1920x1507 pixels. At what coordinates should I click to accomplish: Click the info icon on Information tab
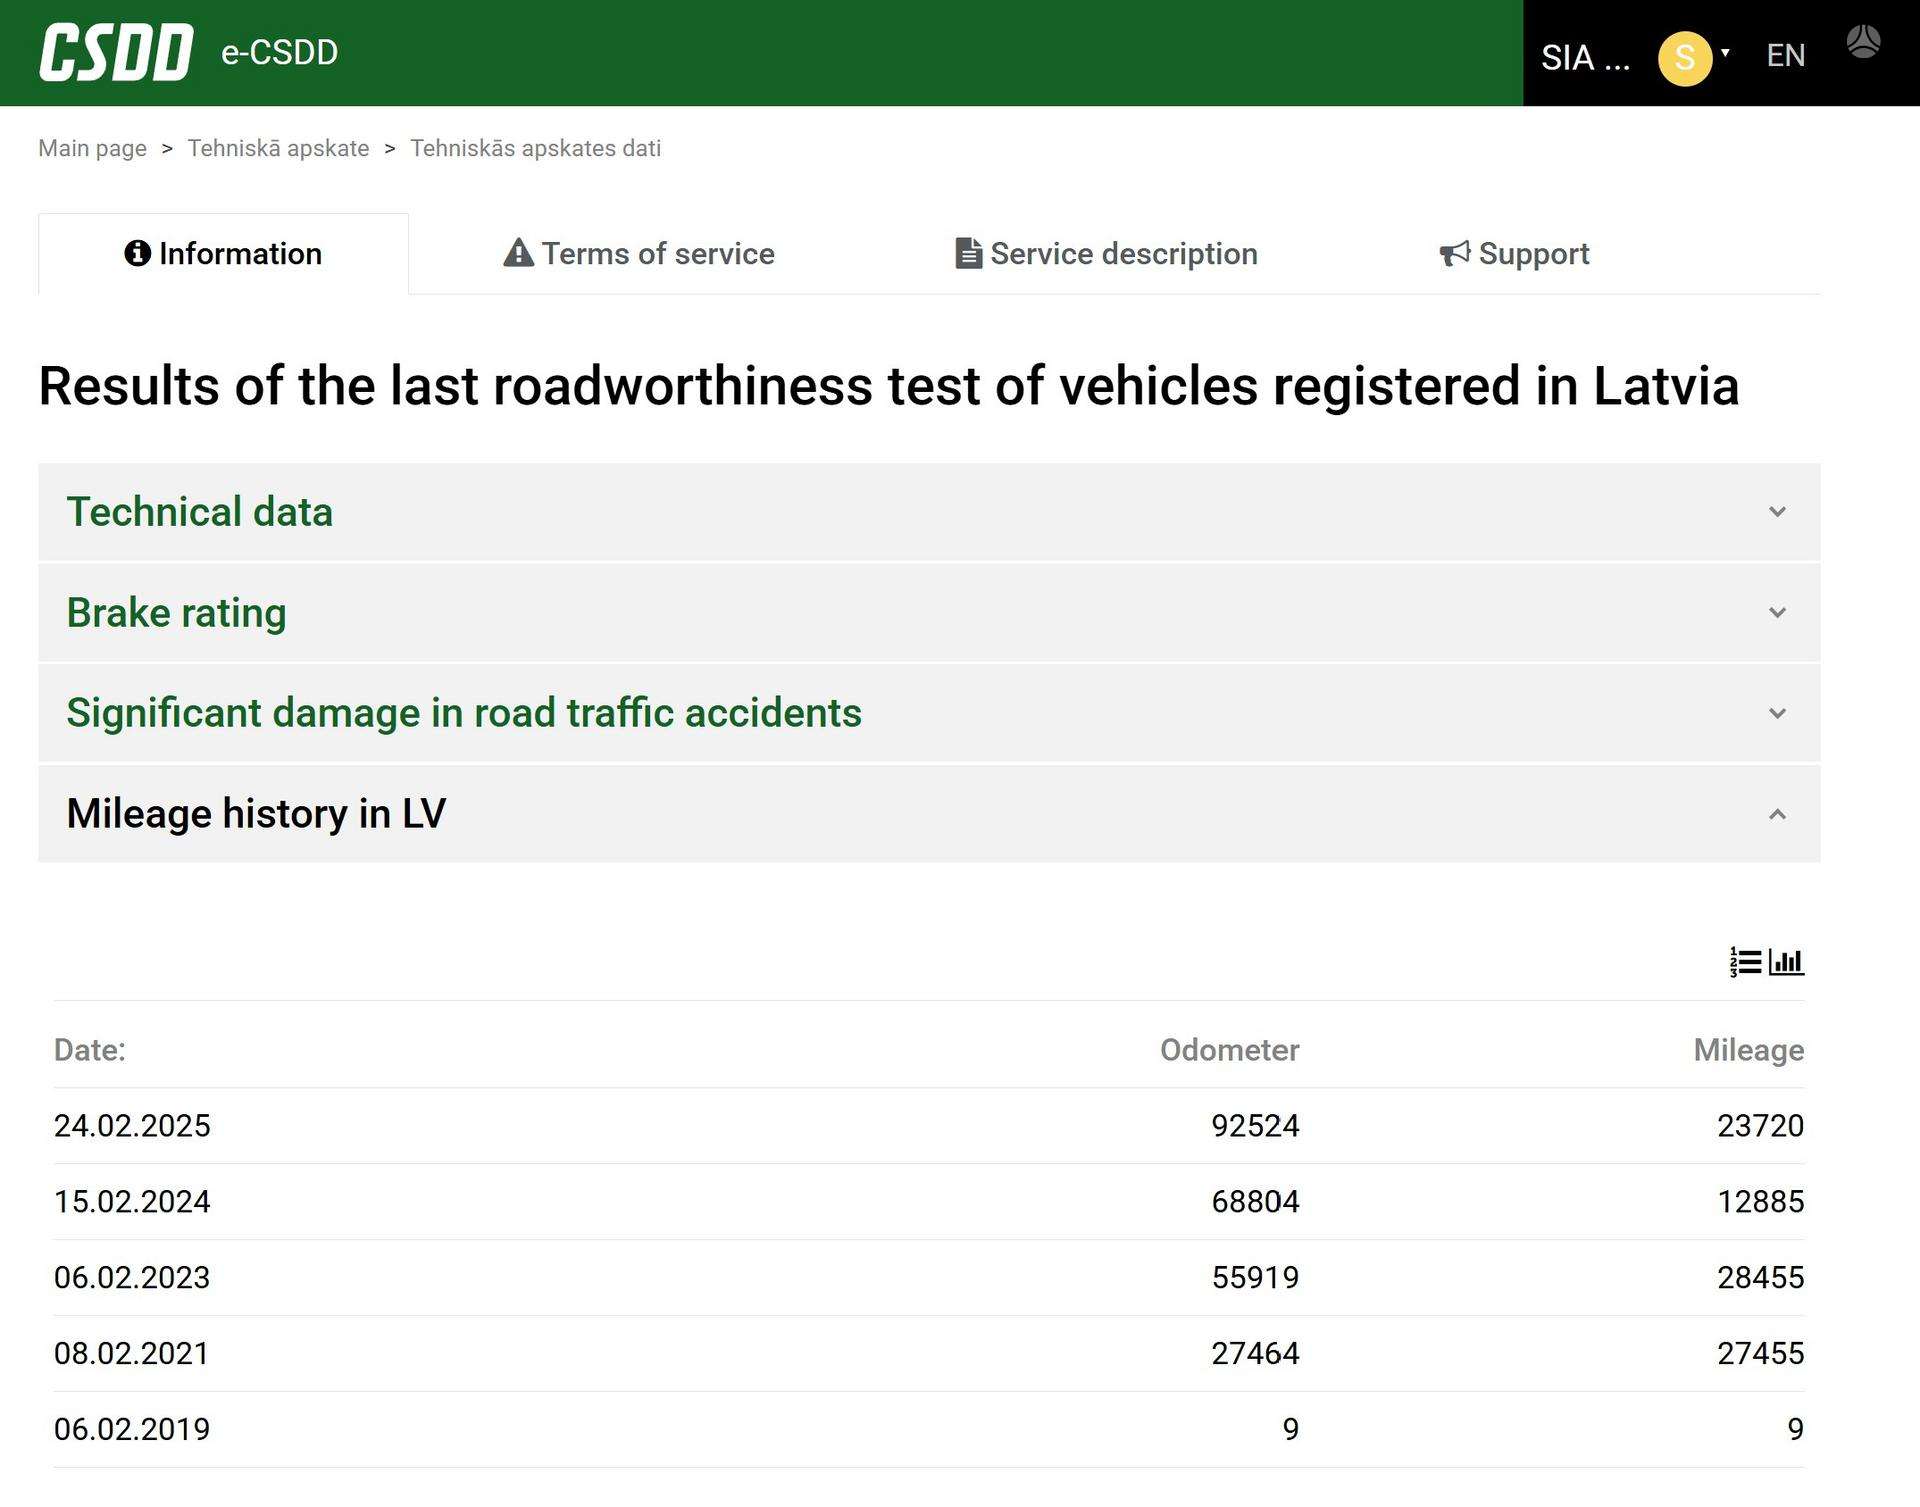(137, 253)
